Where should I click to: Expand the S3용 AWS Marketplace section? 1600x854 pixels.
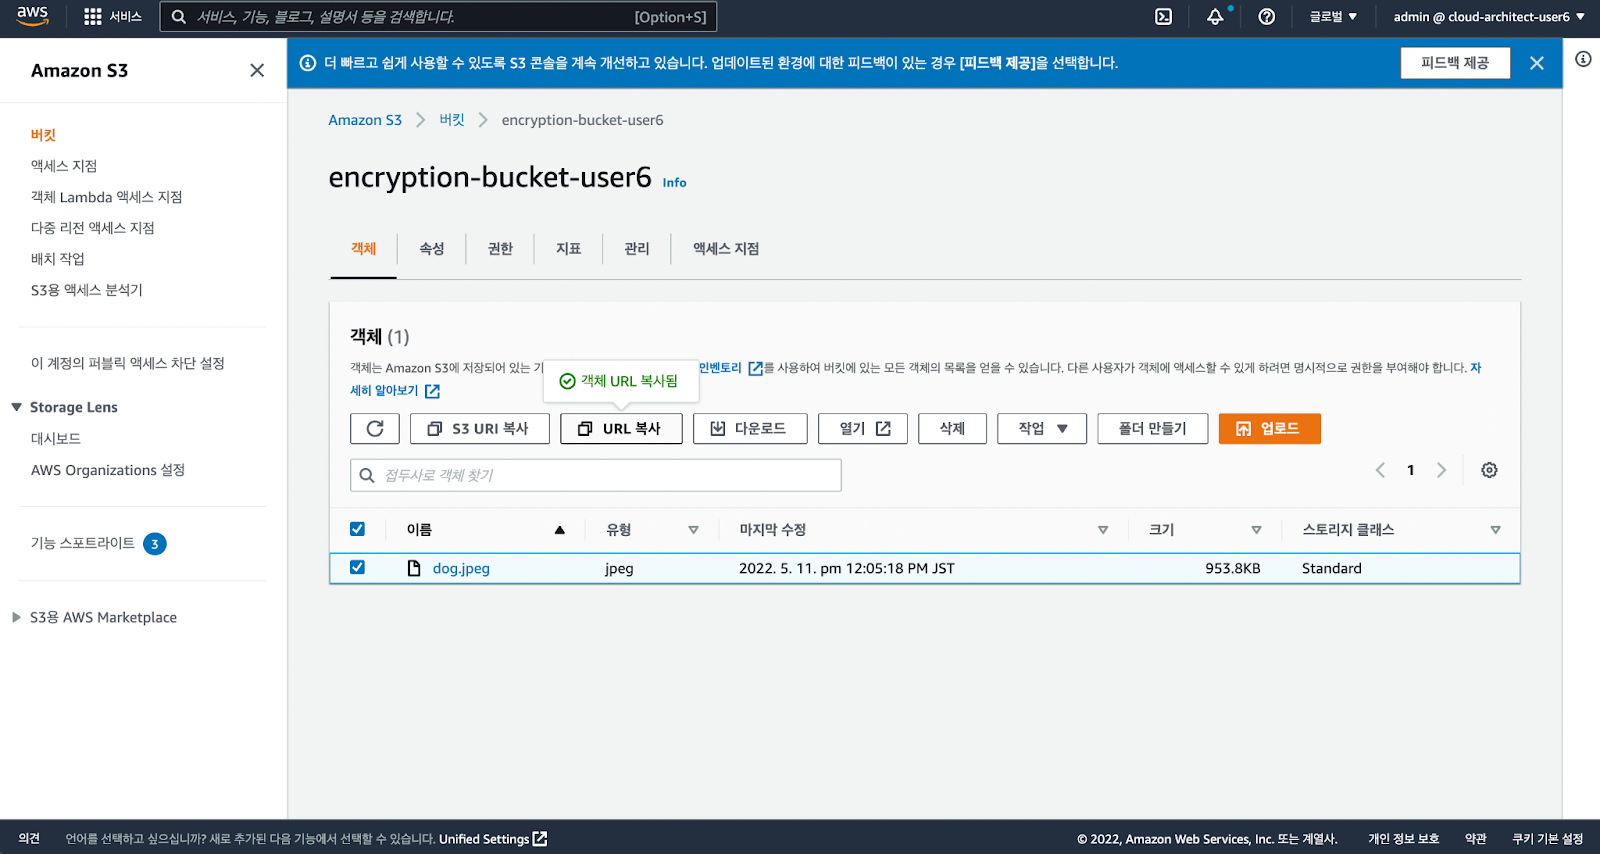[x=16, y=617]
